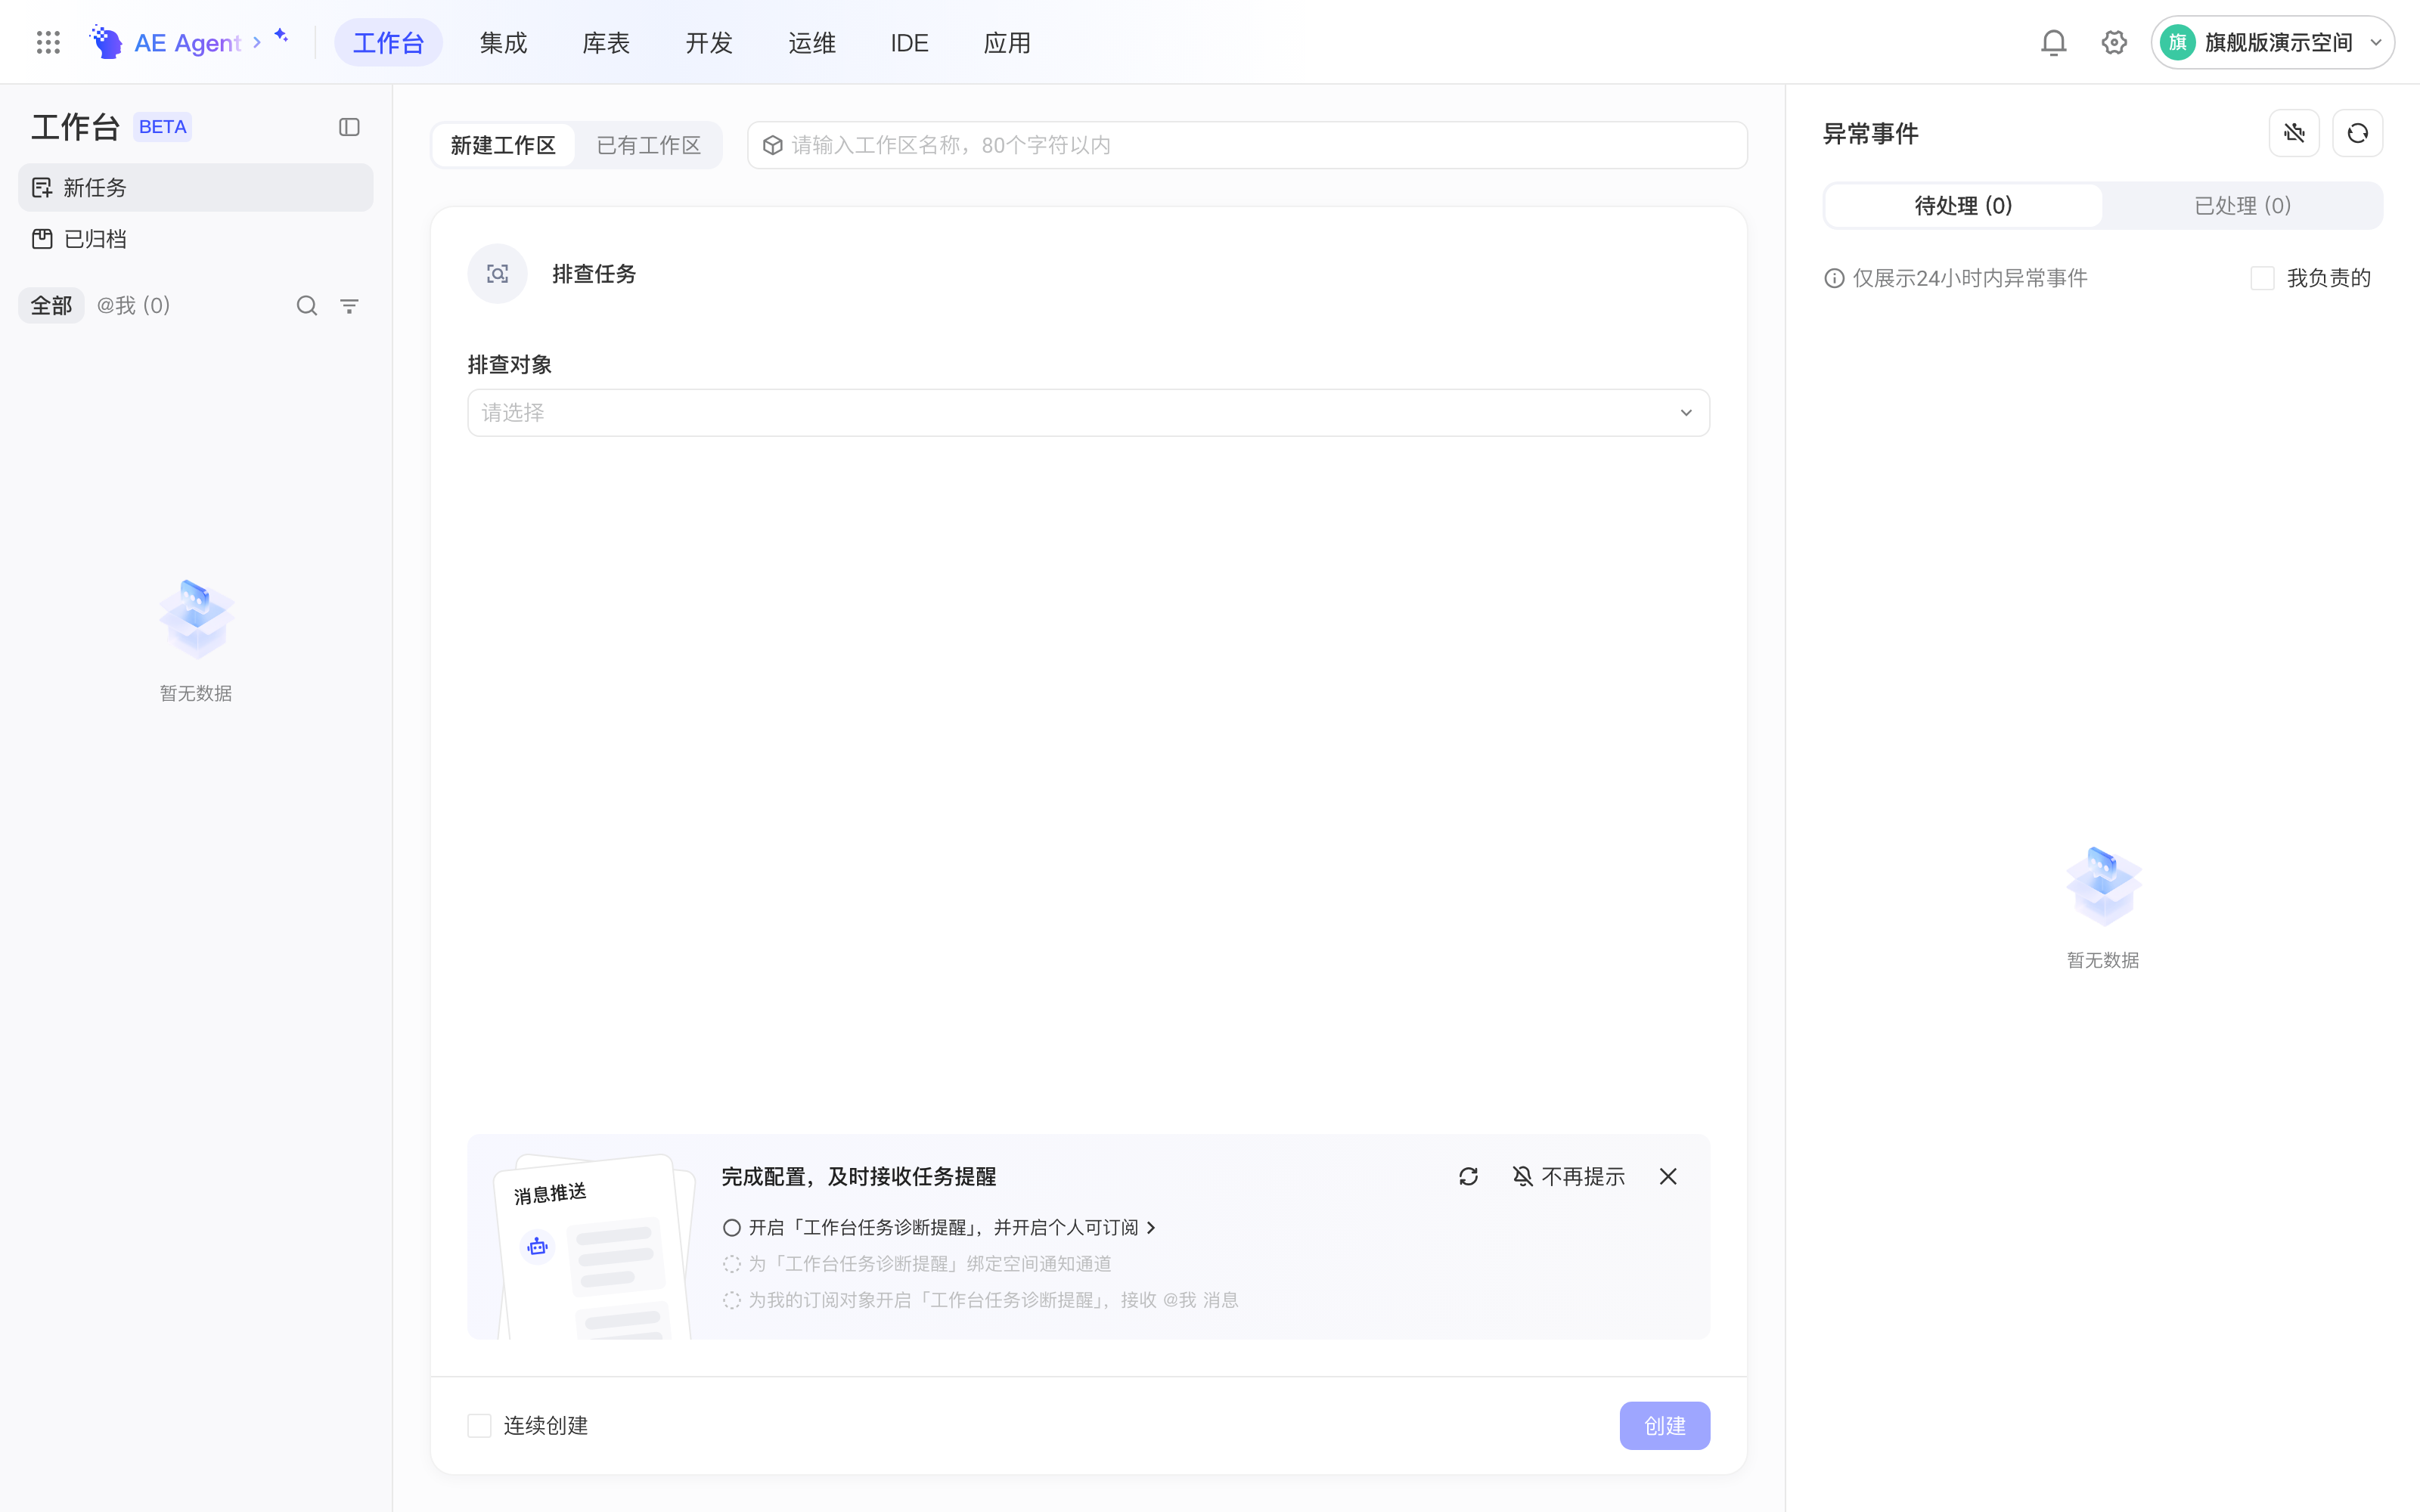Open 运维 top menu

tap(812, 42)
